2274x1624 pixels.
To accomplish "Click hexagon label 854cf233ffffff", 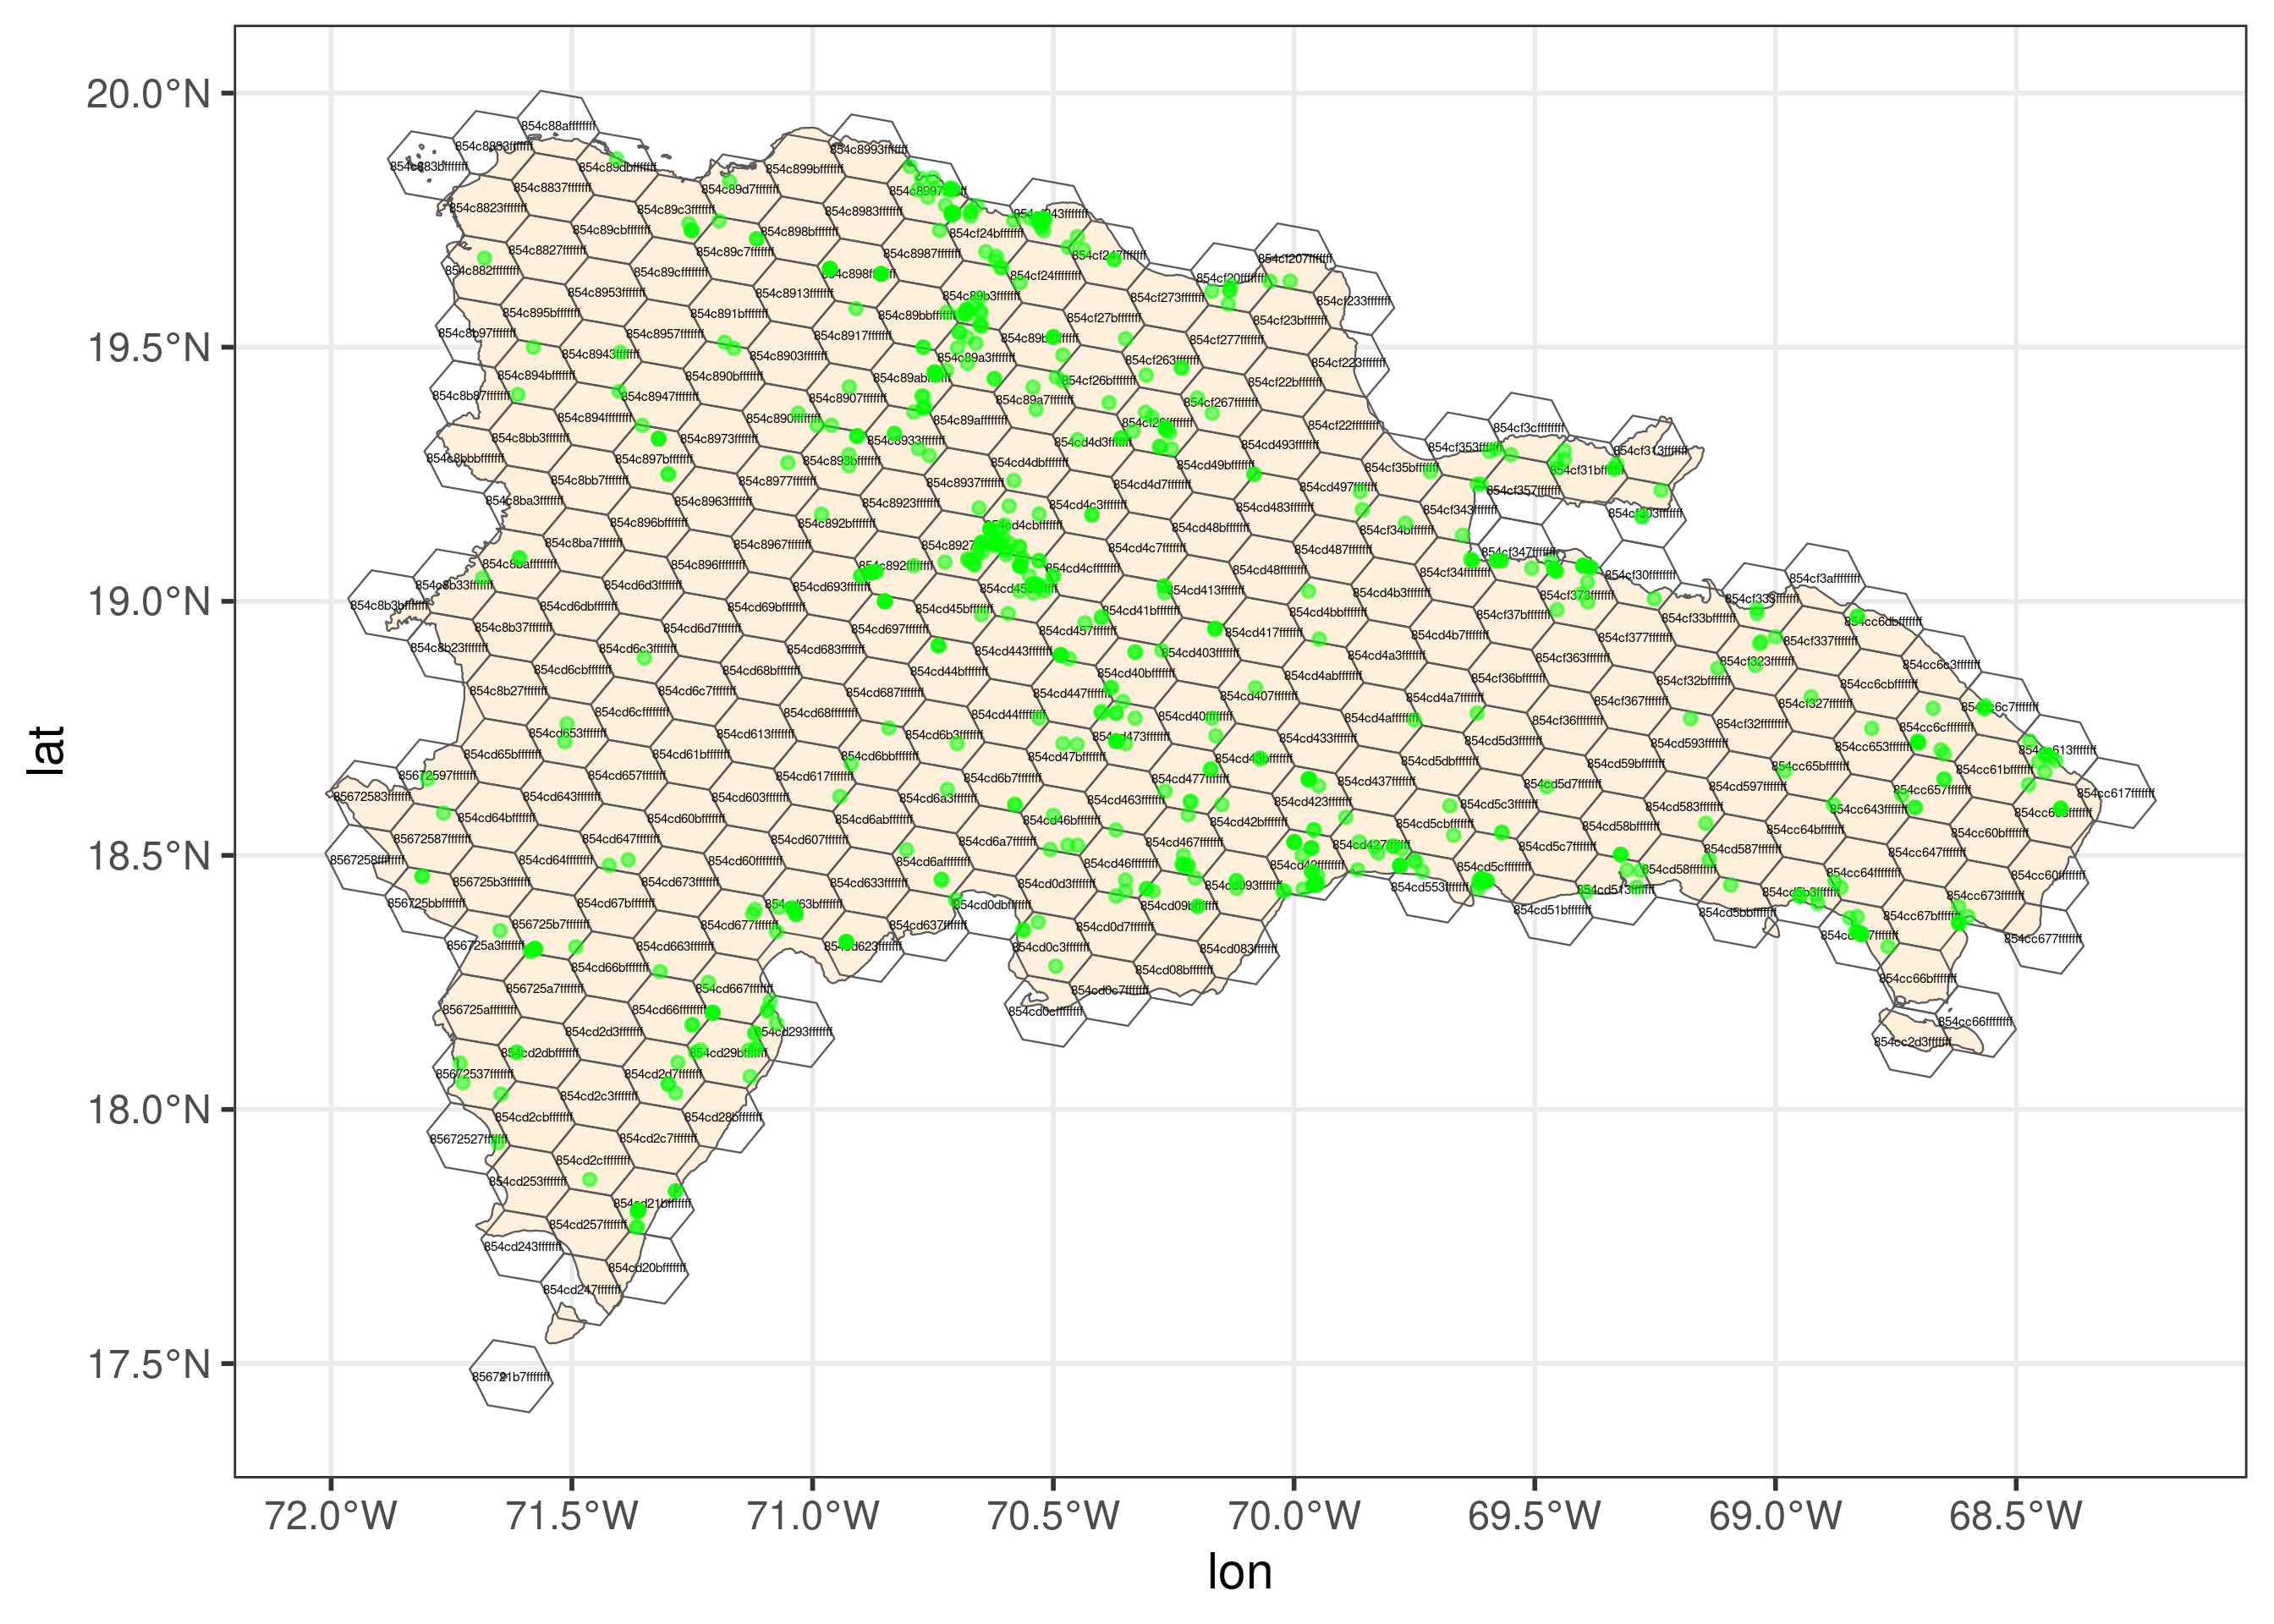I will point(1353,301).
